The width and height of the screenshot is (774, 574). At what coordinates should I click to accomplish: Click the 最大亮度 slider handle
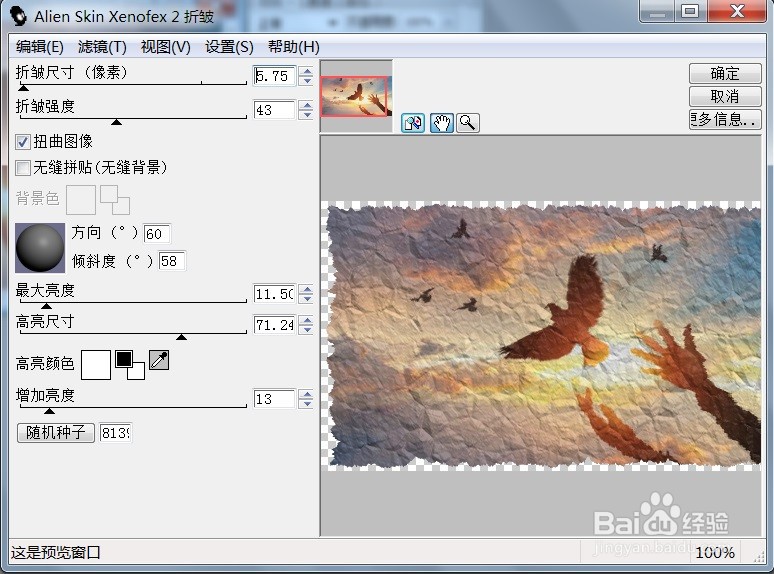(46, 306)
